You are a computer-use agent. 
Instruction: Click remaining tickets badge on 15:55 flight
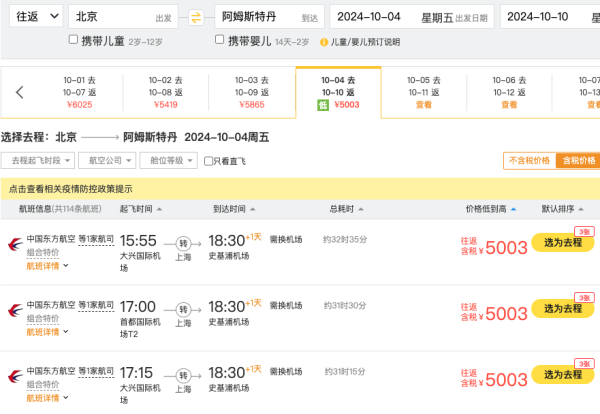584,232
